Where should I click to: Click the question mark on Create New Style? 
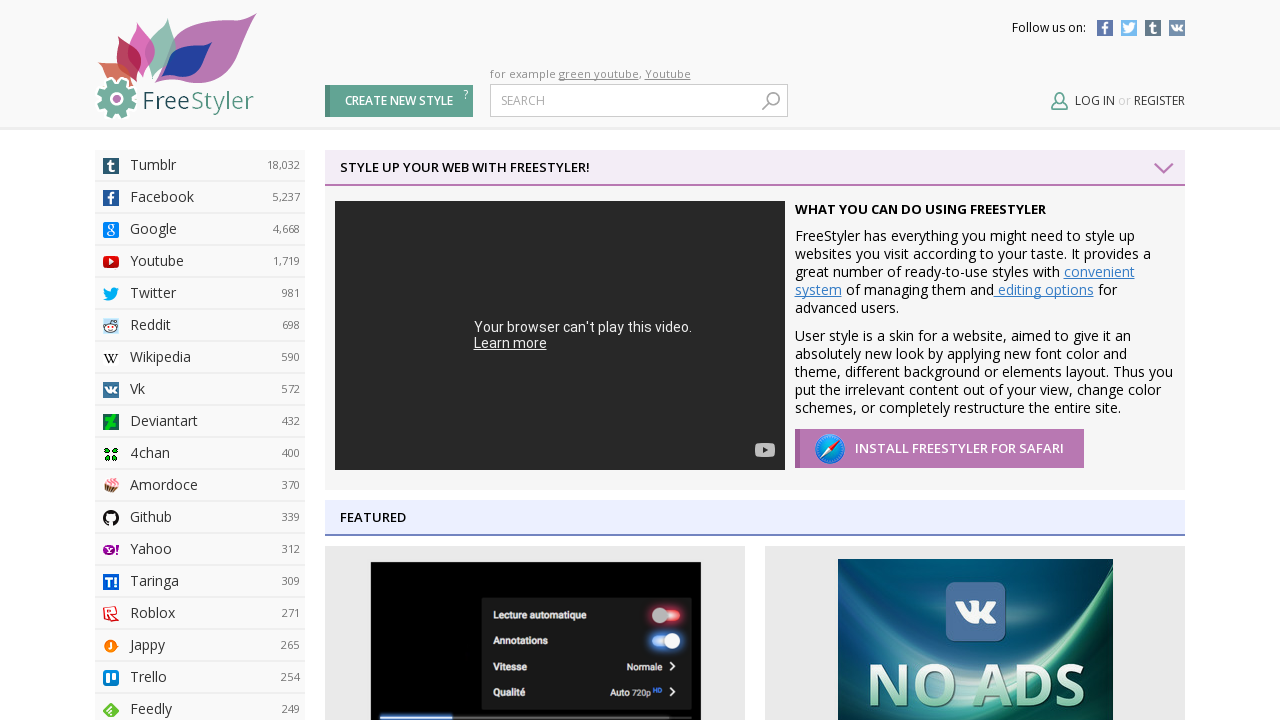point(465,94)
